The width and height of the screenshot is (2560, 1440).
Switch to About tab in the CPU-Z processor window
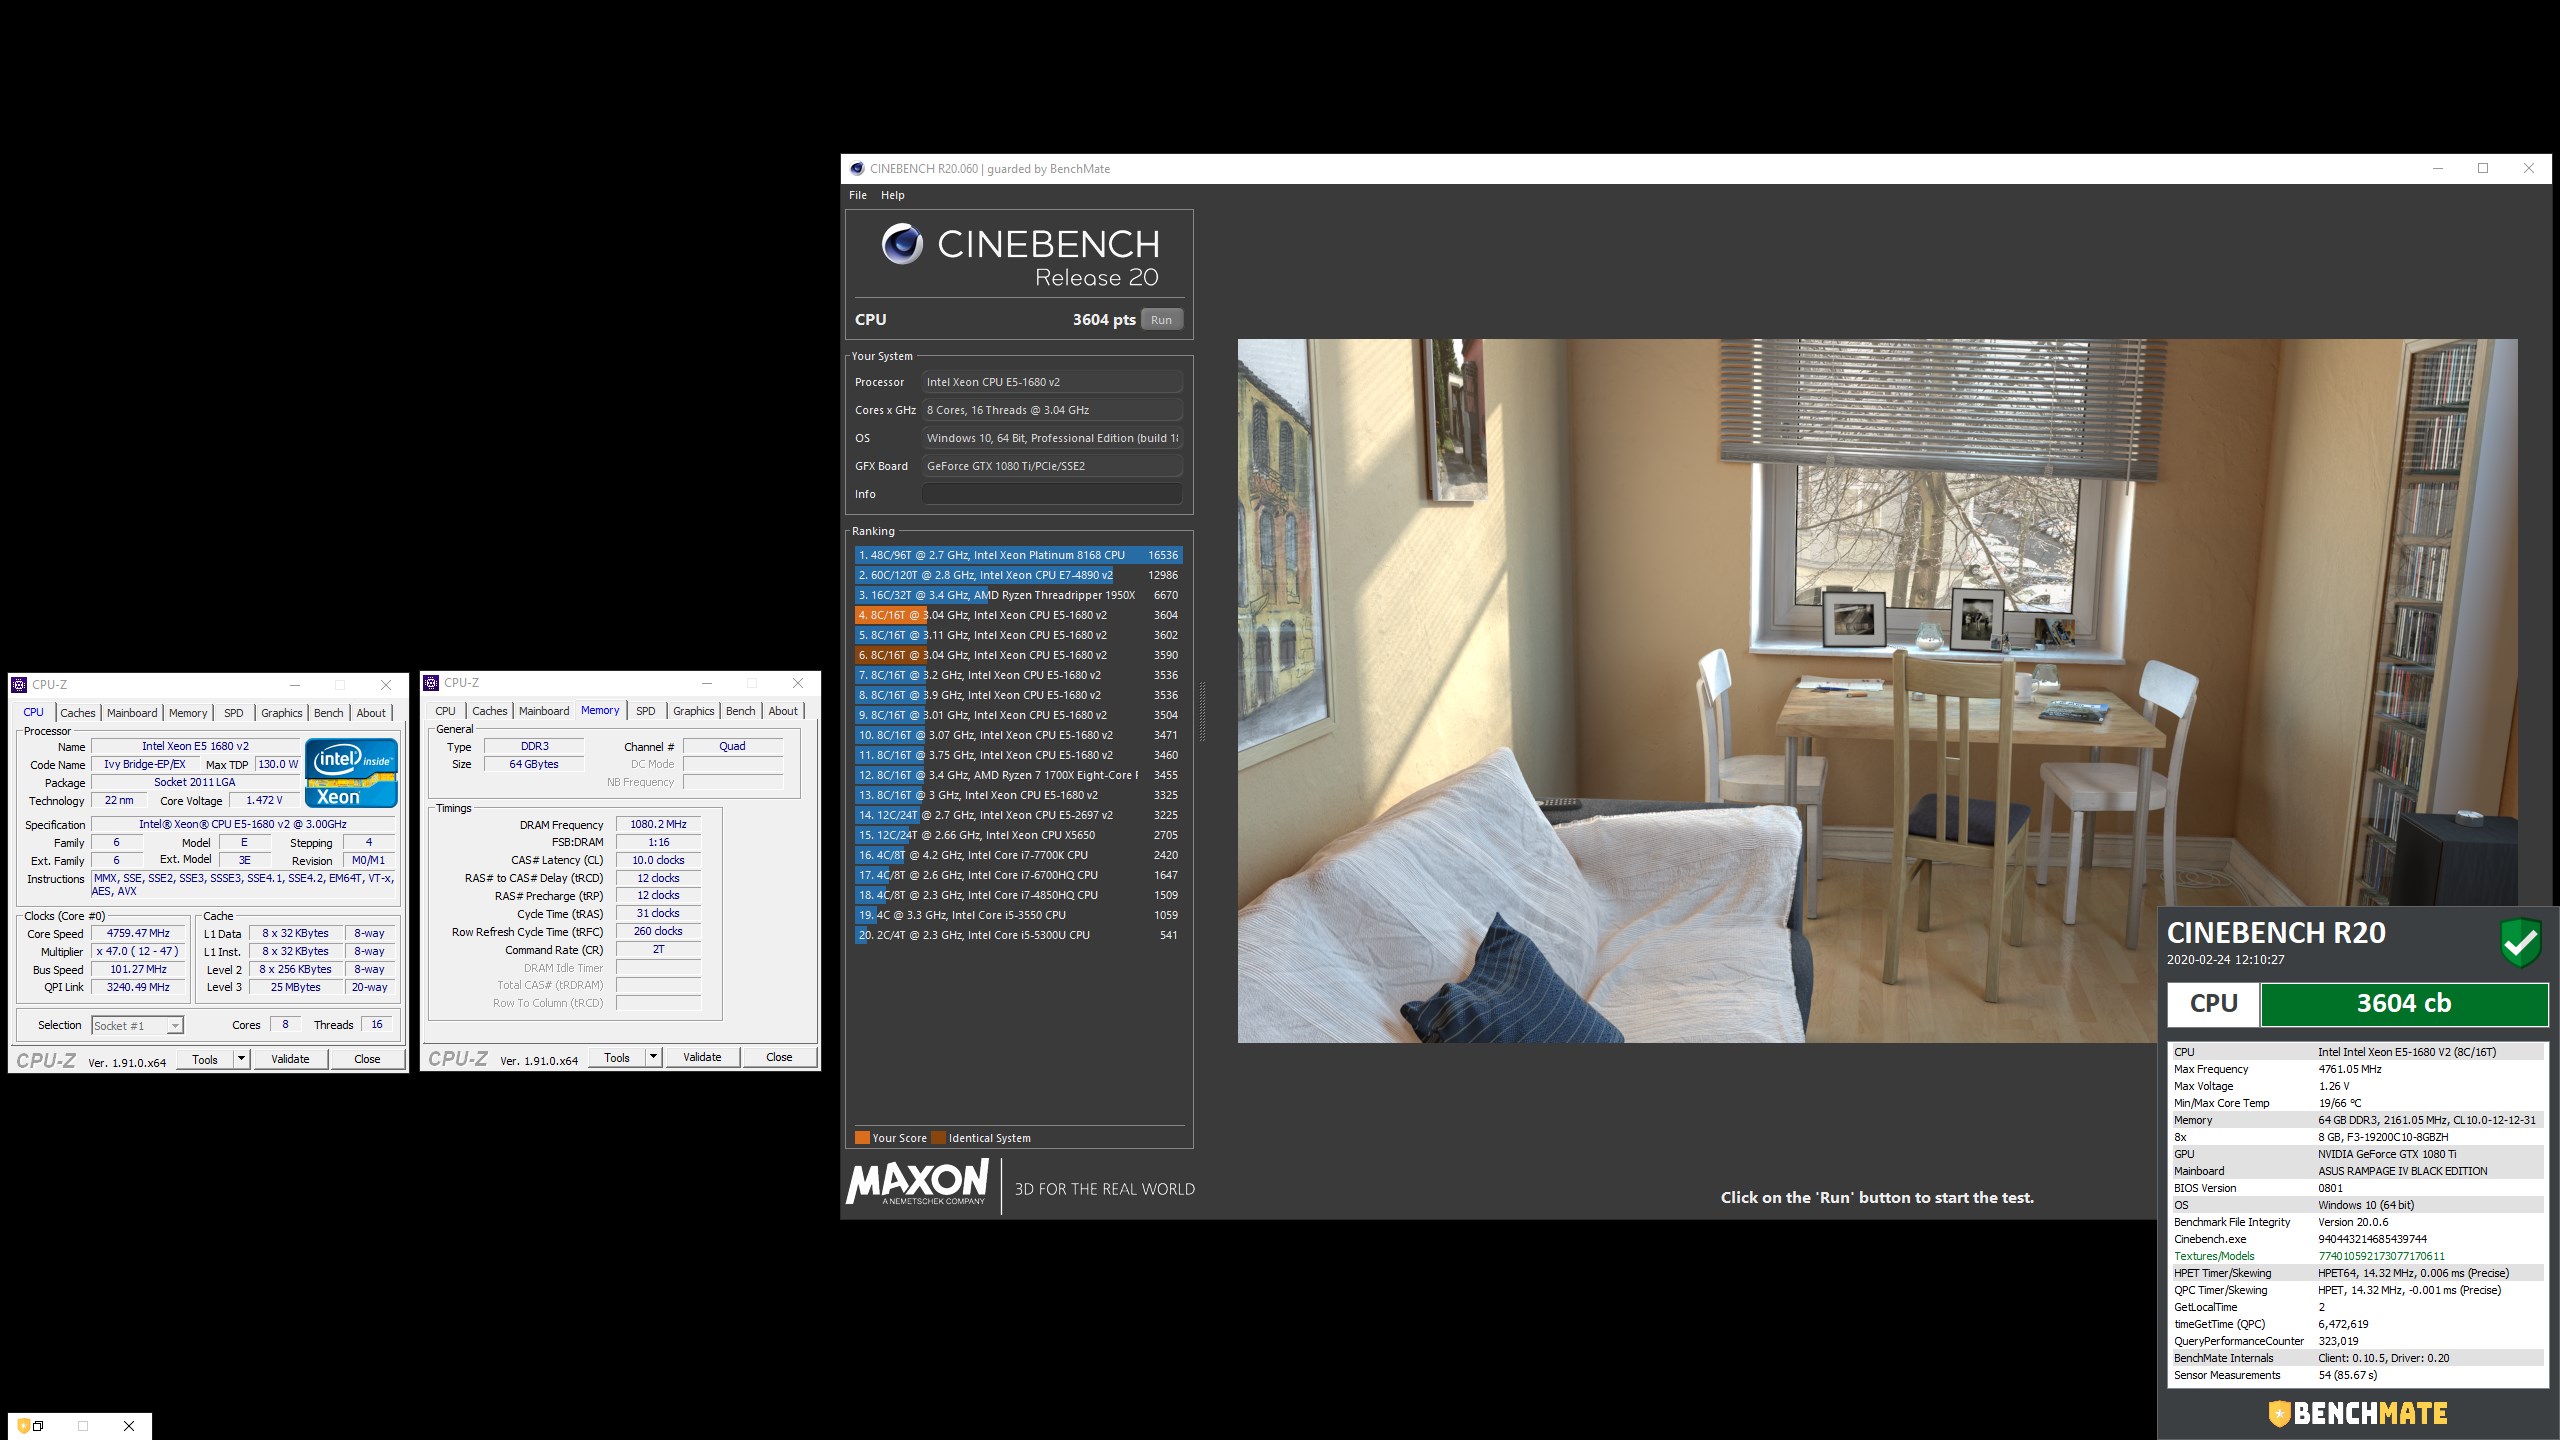(x=371, y=713)
